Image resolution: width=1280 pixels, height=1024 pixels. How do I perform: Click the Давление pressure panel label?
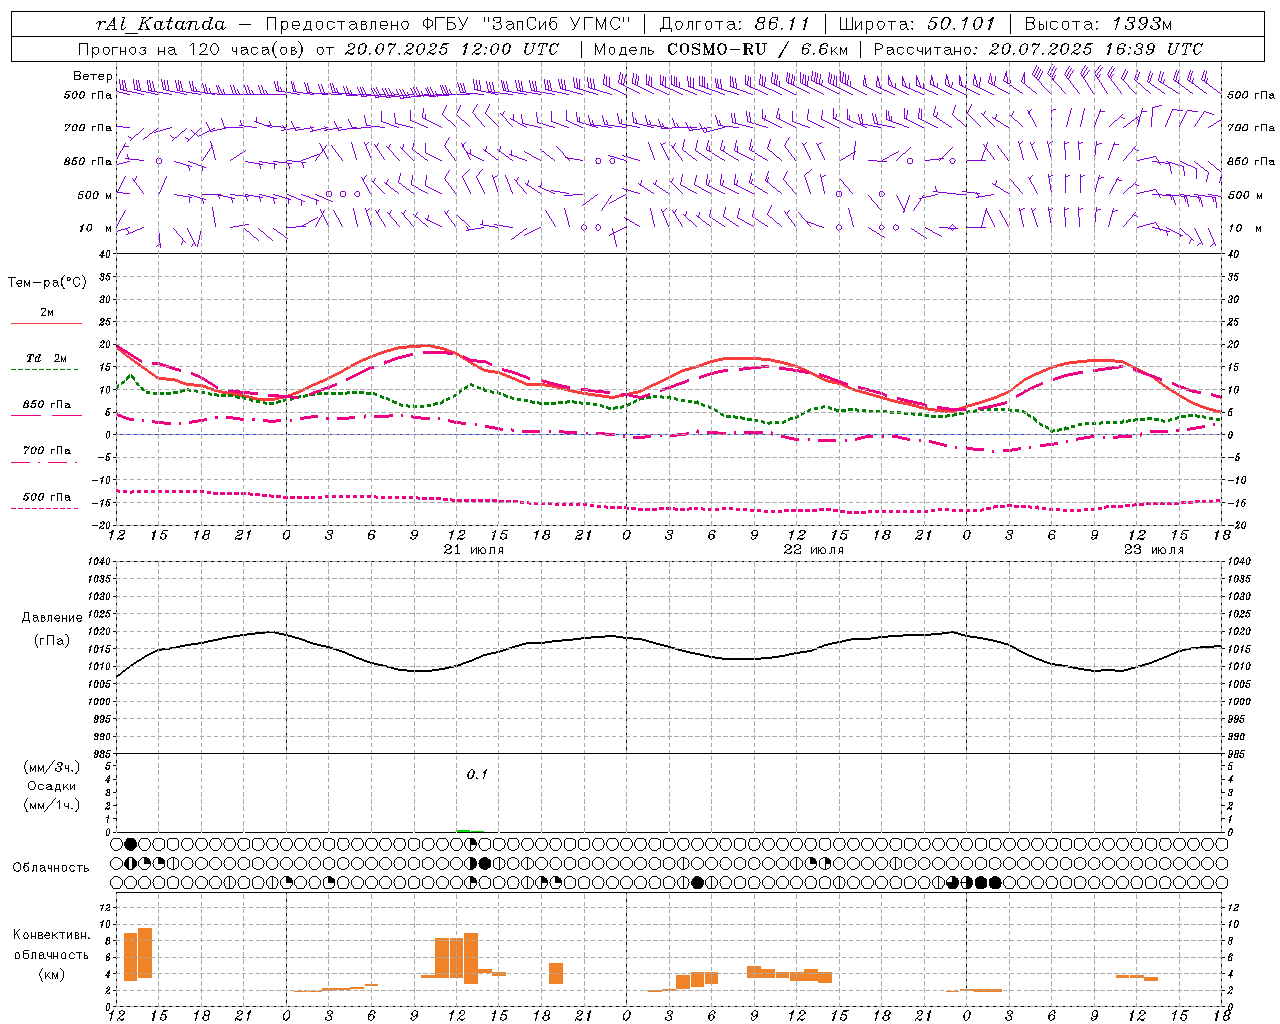coord(52,618)
